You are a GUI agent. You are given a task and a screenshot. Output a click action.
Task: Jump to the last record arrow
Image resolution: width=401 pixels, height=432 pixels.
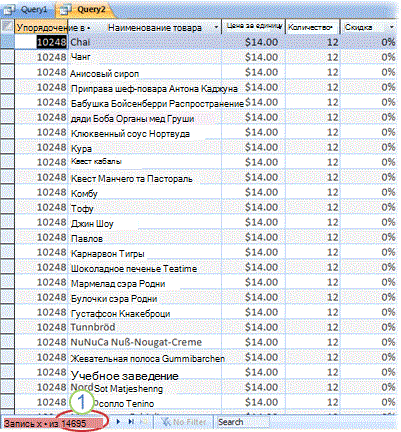131,422
